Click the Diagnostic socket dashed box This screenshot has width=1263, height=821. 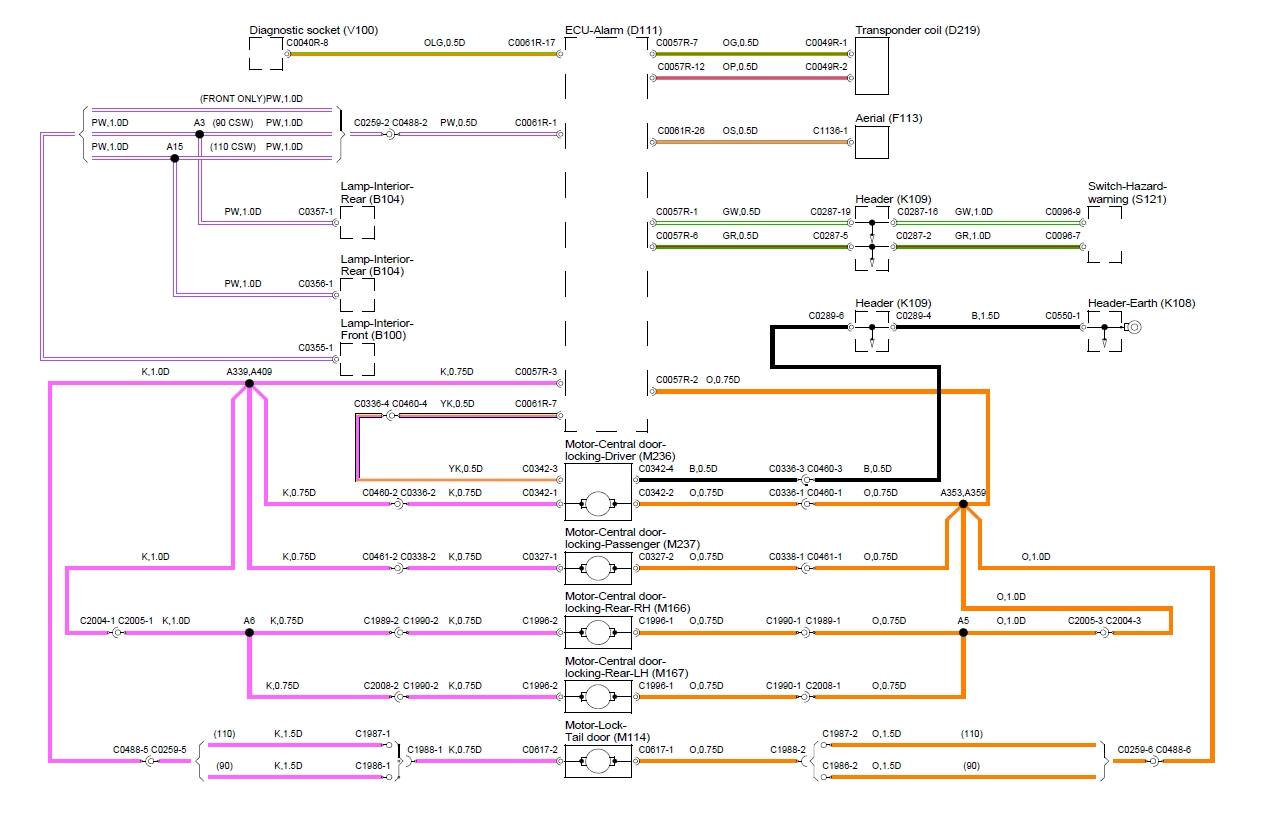tap(265, 54)
